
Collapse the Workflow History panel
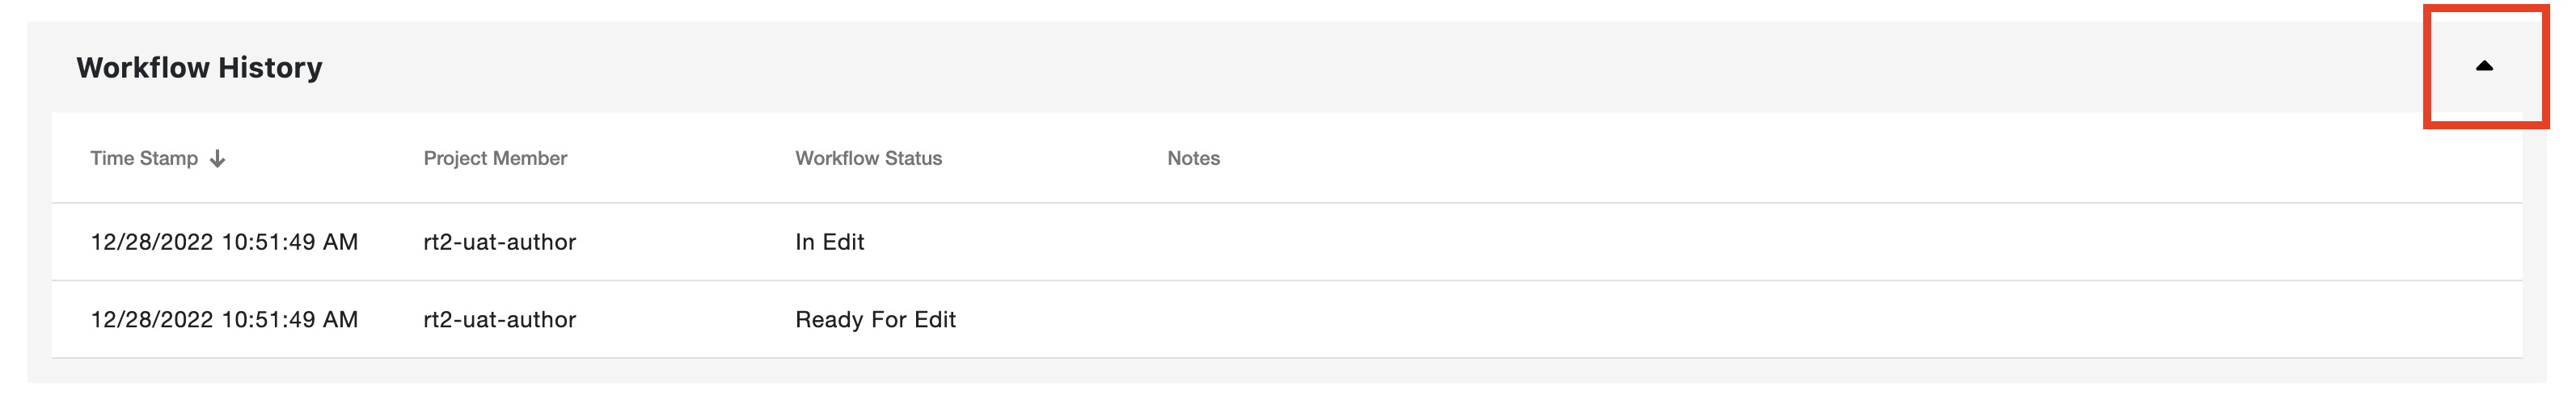[x=2483, y=66]
